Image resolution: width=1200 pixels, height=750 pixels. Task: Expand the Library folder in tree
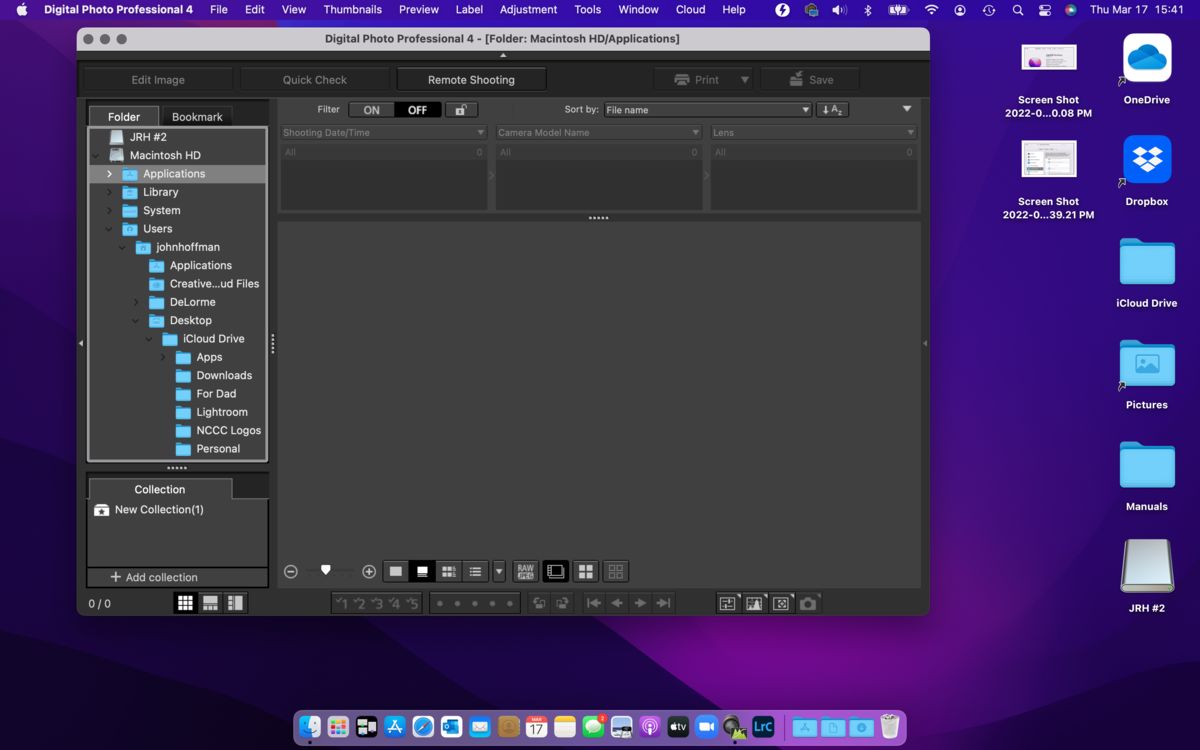coord(109,192)
